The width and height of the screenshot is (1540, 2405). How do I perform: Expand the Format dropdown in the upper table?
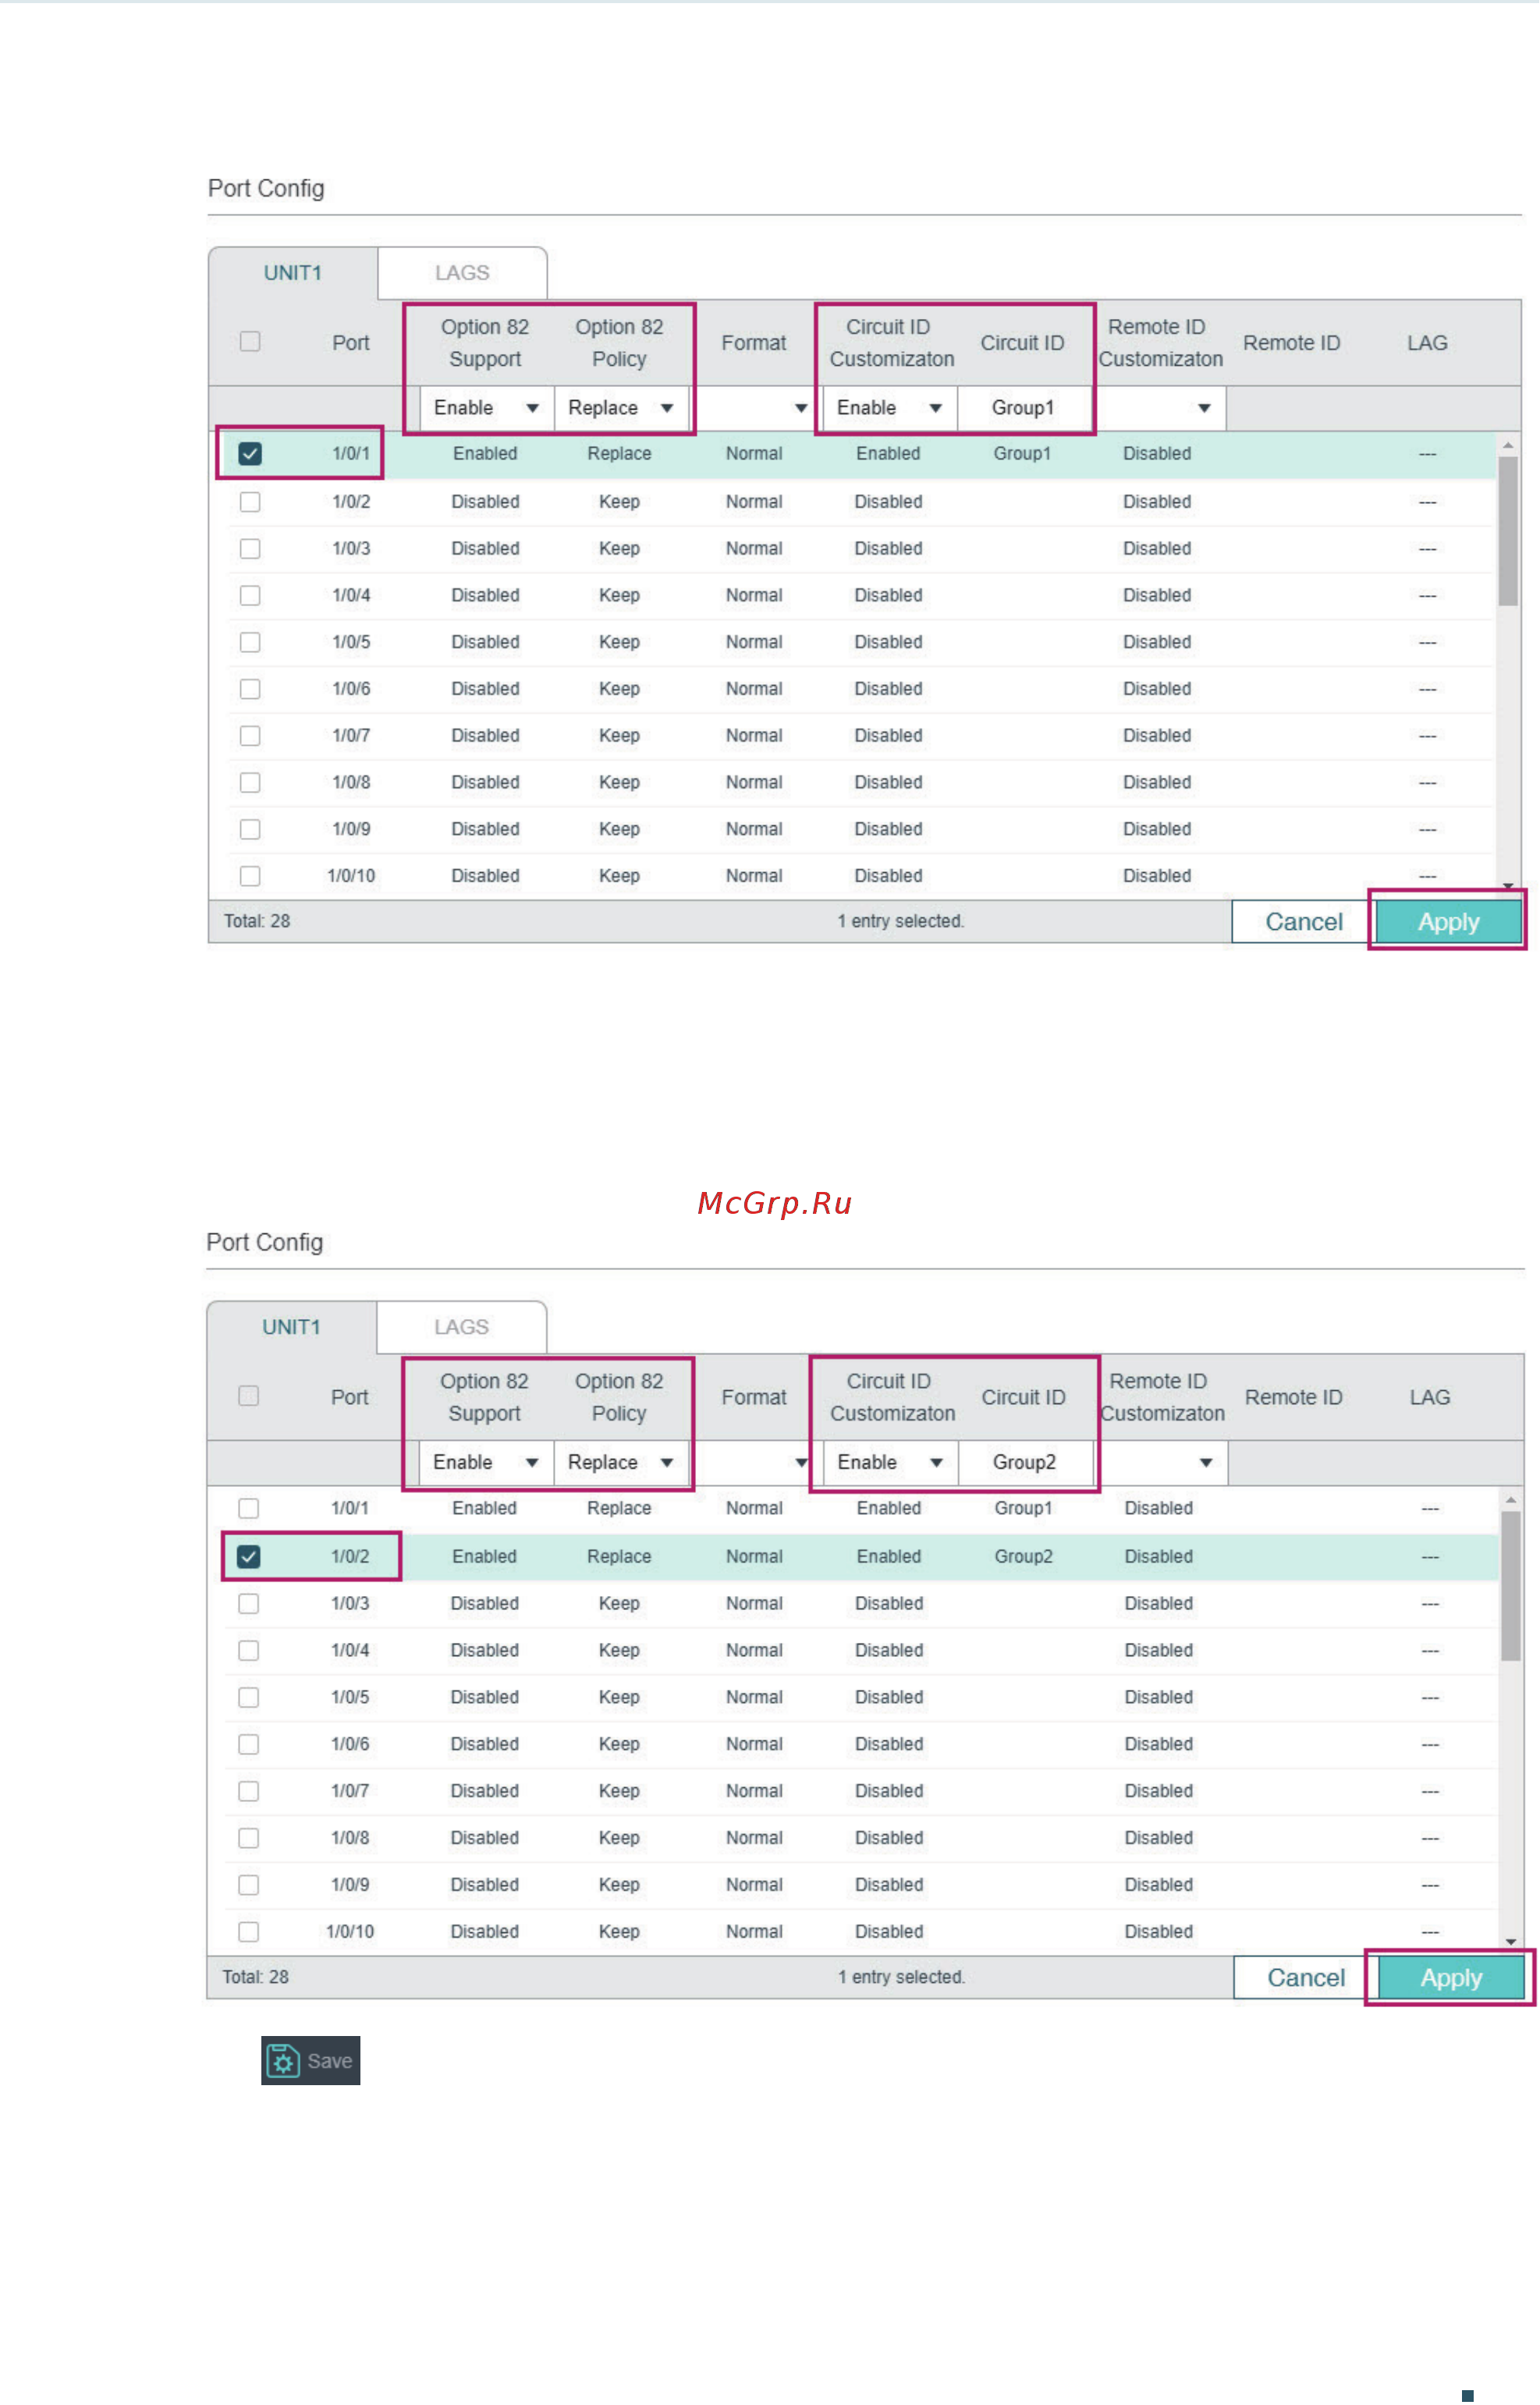point(755,408)
